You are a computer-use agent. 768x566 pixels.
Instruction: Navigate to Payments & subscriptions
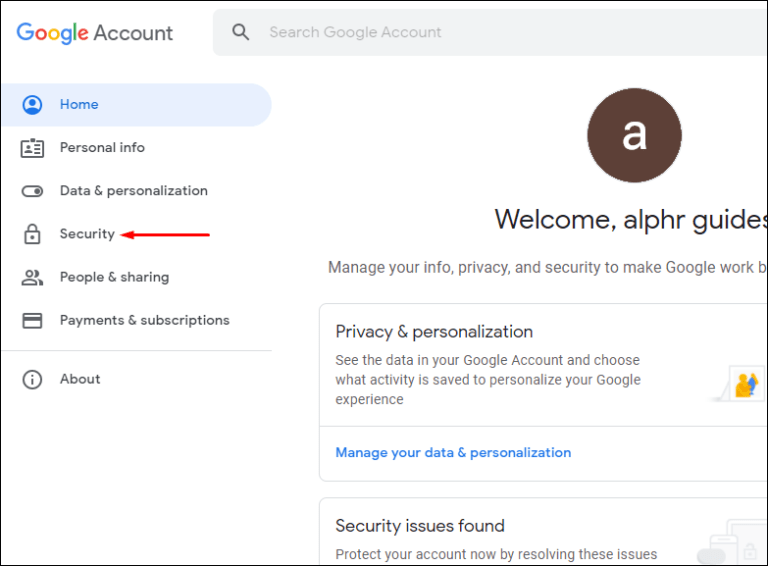[144, 320]
